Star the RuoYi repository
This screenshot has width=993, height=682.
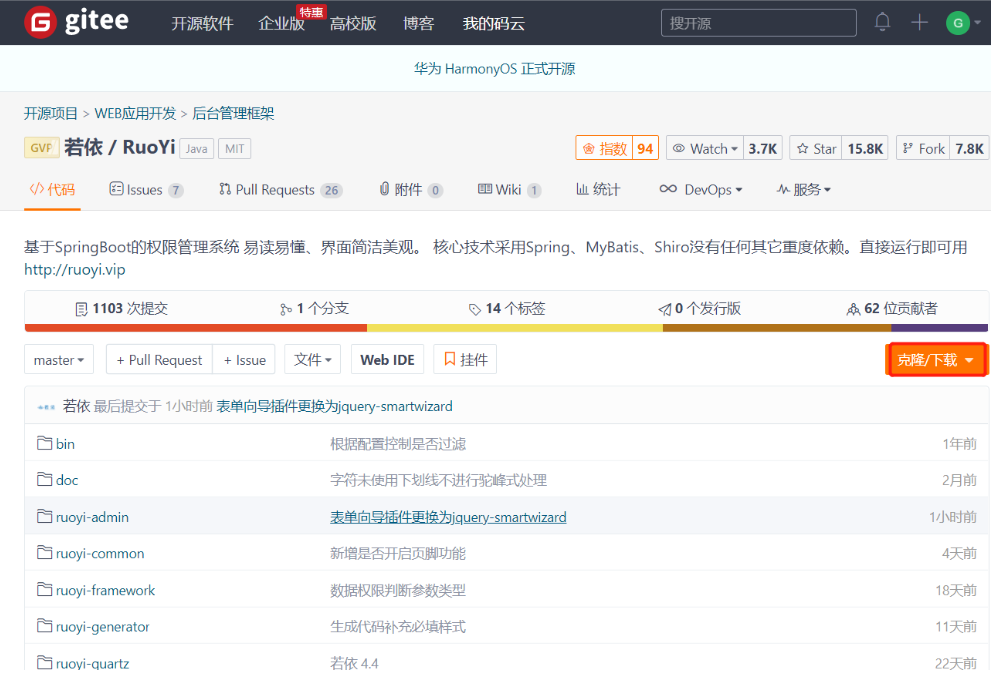816,149
